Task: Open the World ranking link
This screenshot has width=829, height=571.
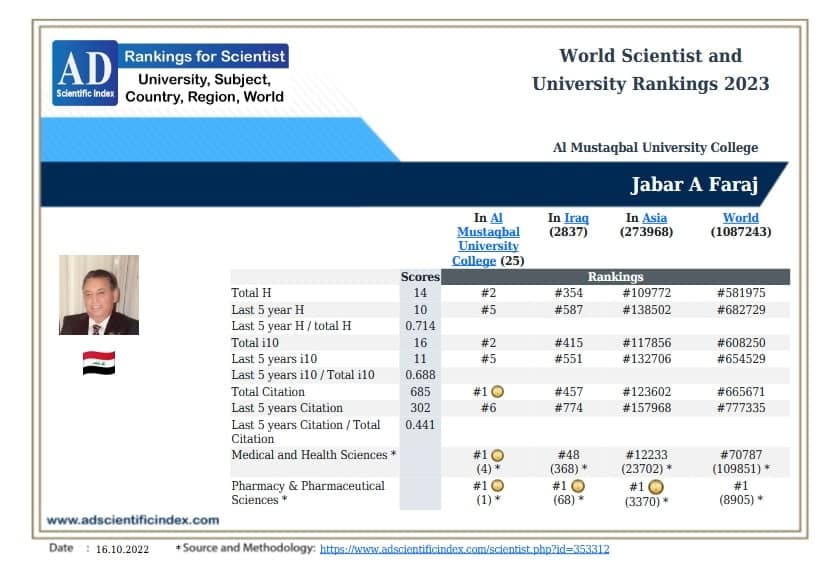Action: pyautogui.click(x=741, y=218)
